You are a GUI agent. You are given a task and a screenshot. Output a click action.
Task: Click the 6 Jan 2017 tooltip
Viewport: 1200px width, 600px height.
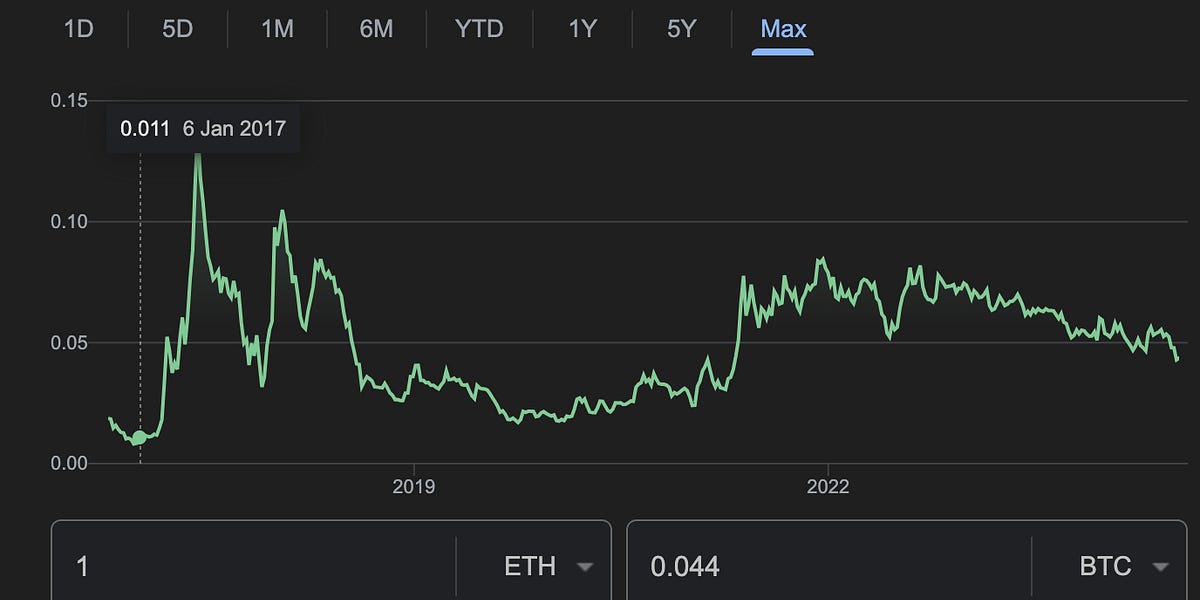click(202, 128)
